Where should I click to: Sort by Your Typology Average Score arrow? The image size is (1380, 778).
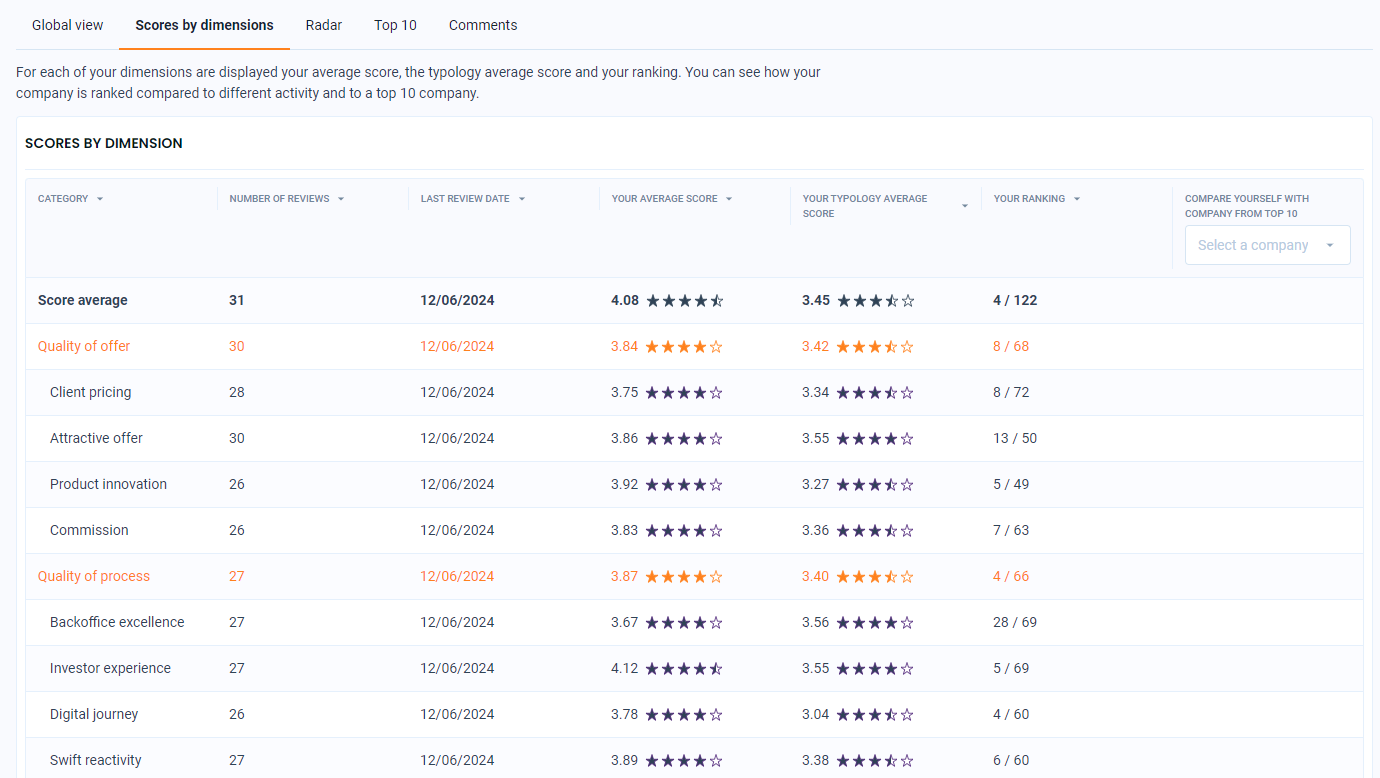point(965,206)
